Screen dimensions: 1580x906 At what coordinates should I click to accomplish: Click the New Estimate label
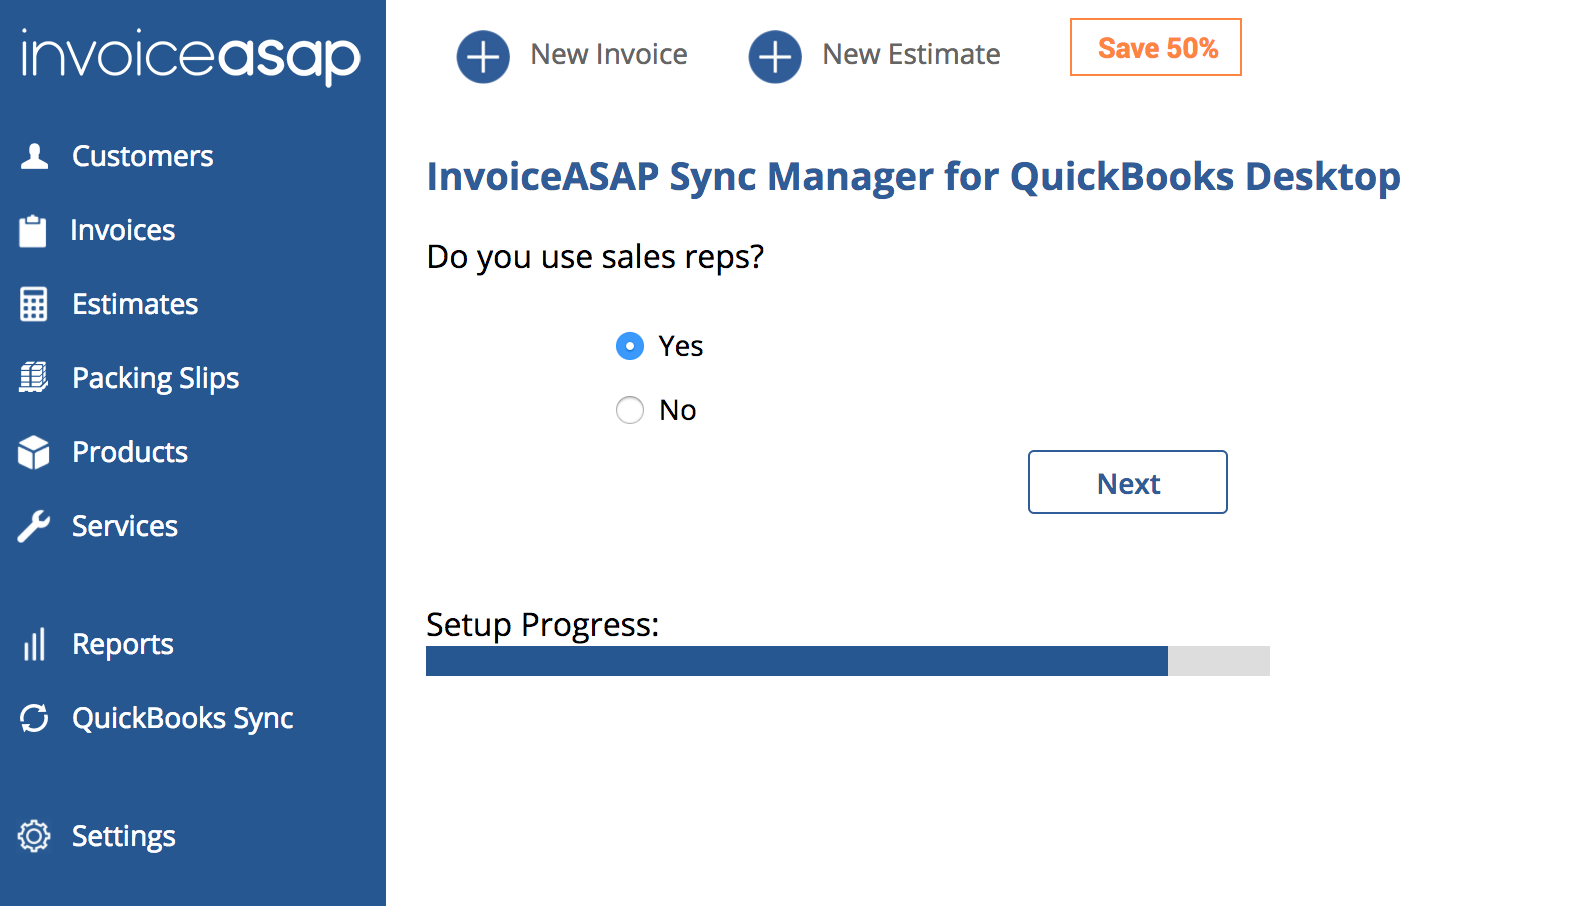pos(911,54)
